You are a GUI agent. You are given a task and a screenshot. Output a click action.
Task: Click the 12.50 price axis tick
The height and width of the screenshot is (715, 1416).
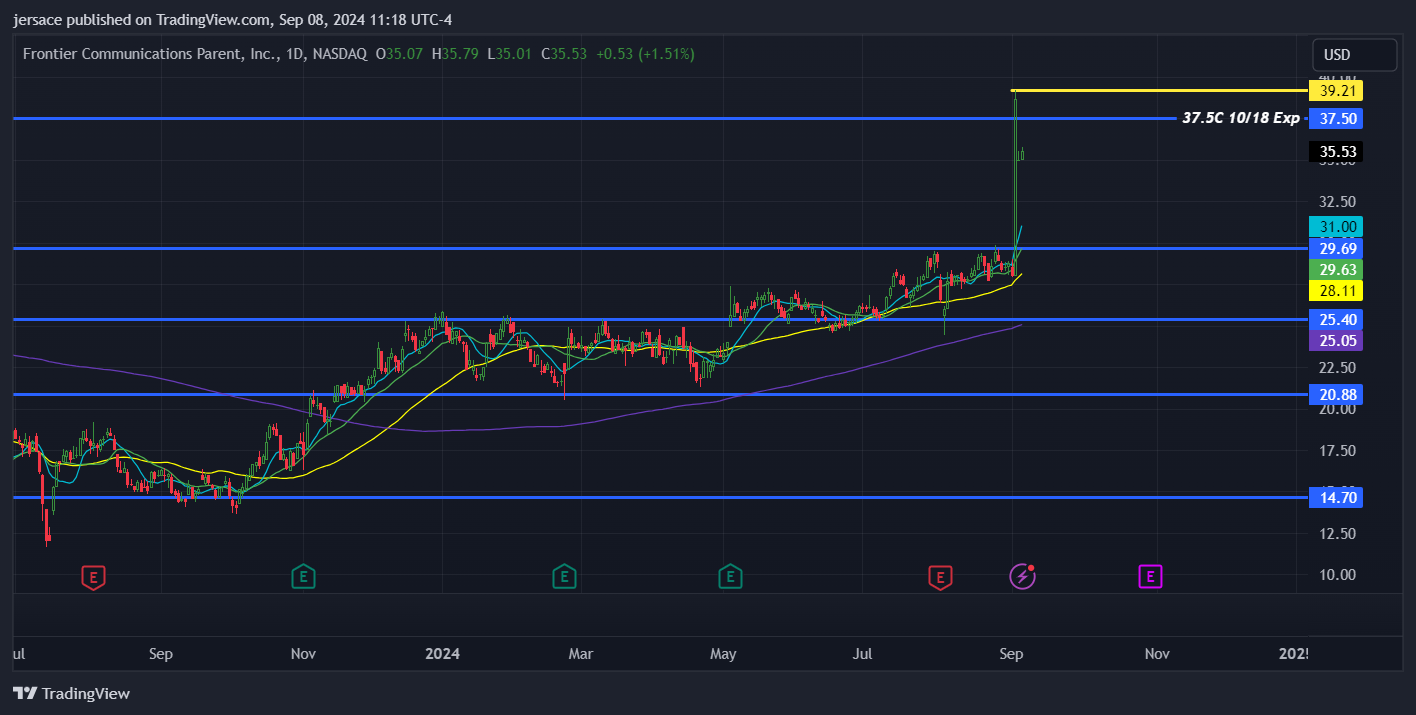(1338, 533)
